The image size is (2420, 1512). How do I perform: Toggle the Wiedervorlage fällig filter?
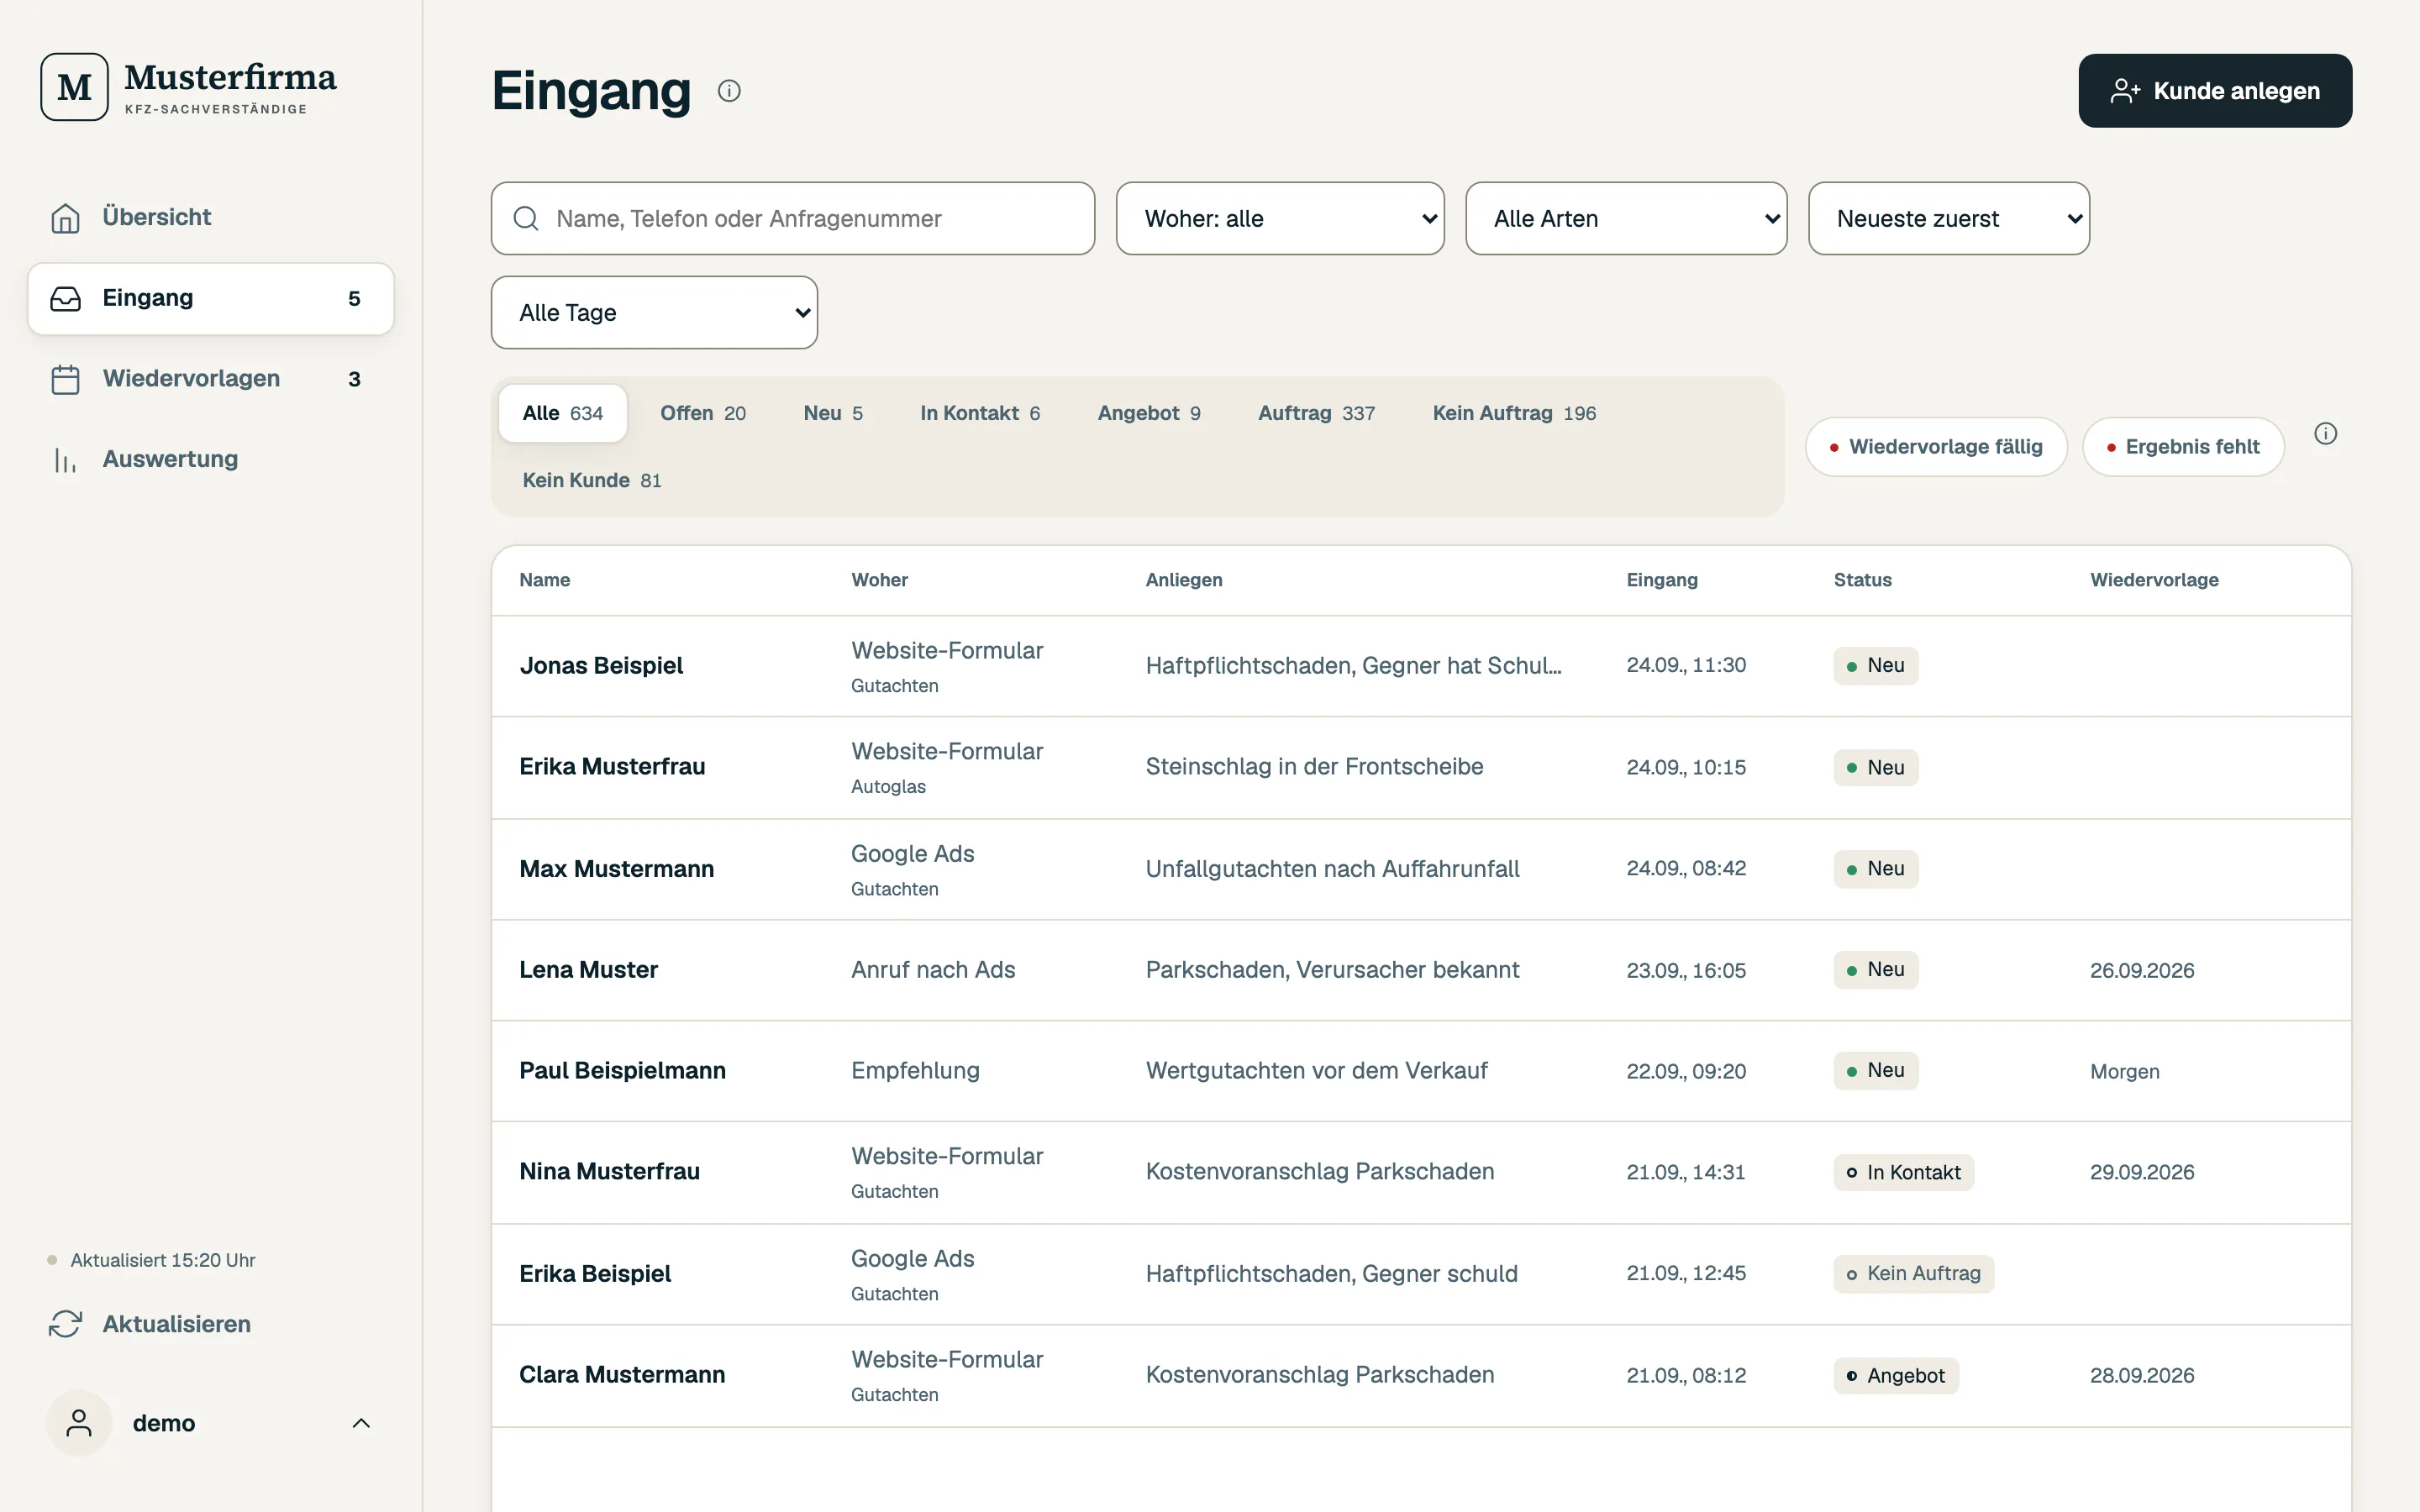pyautogui.click(x=1936, y=447)
